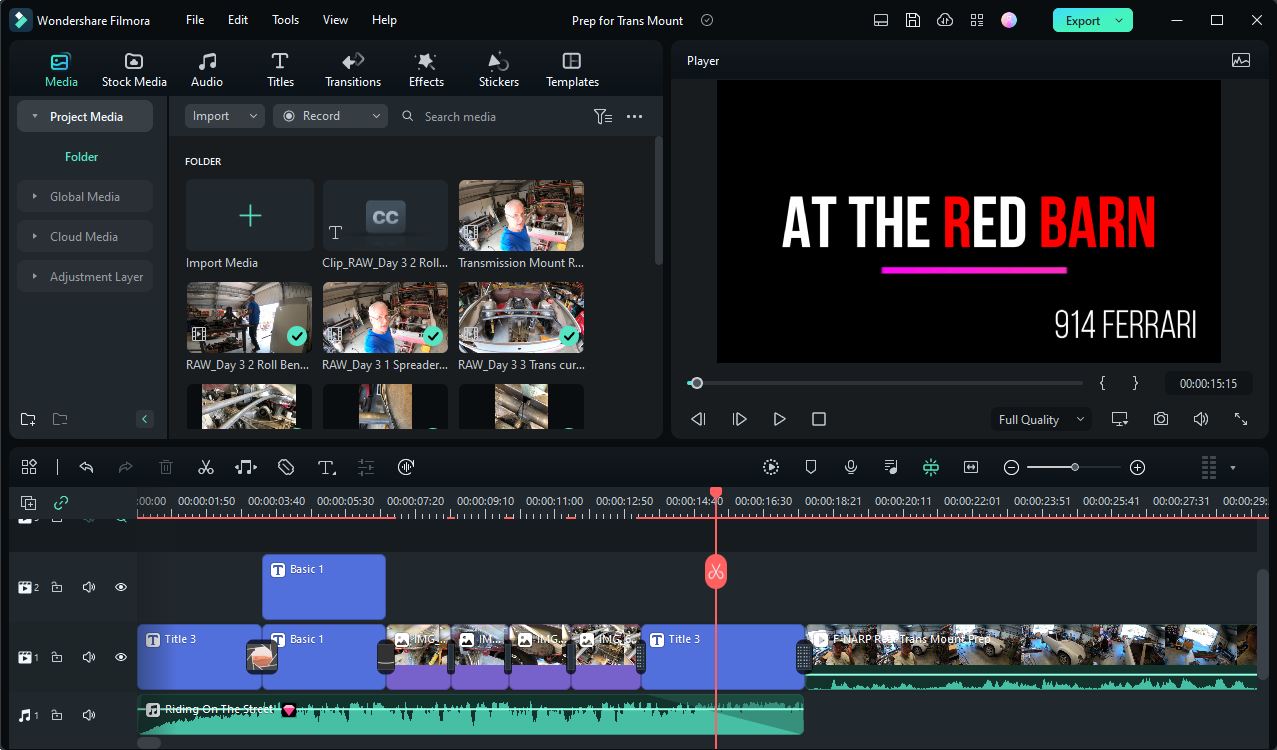Viewport: 1277px width, 750px height.
Task: Add a marker using the marker icon
Action: click(811, 467)
